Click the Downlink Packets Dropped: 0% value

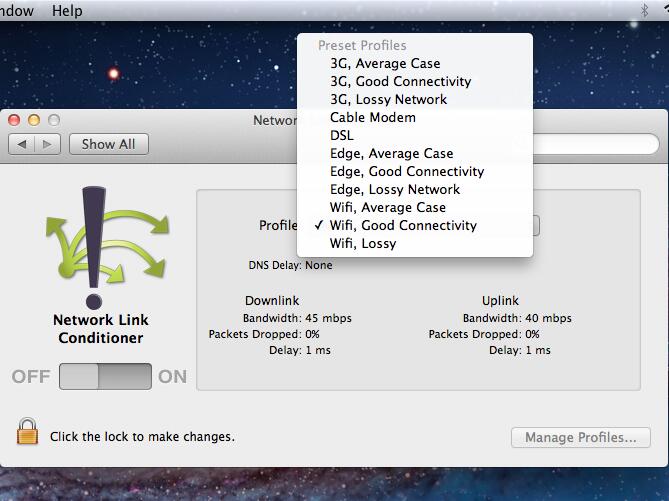[312, 334]
